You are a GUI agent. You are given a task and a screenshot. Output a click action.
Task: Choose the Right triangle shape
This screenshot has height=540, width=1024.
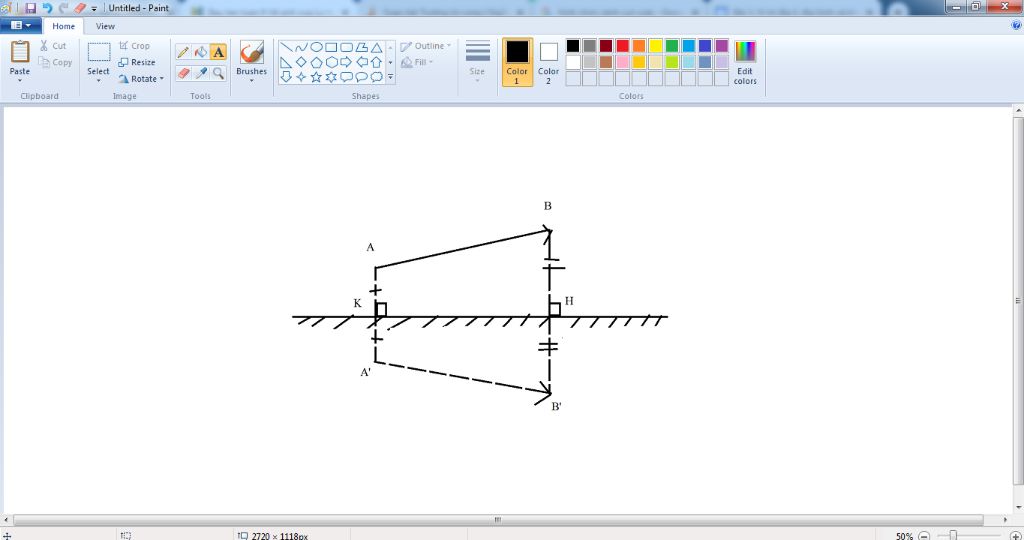[x=286, y=62]
